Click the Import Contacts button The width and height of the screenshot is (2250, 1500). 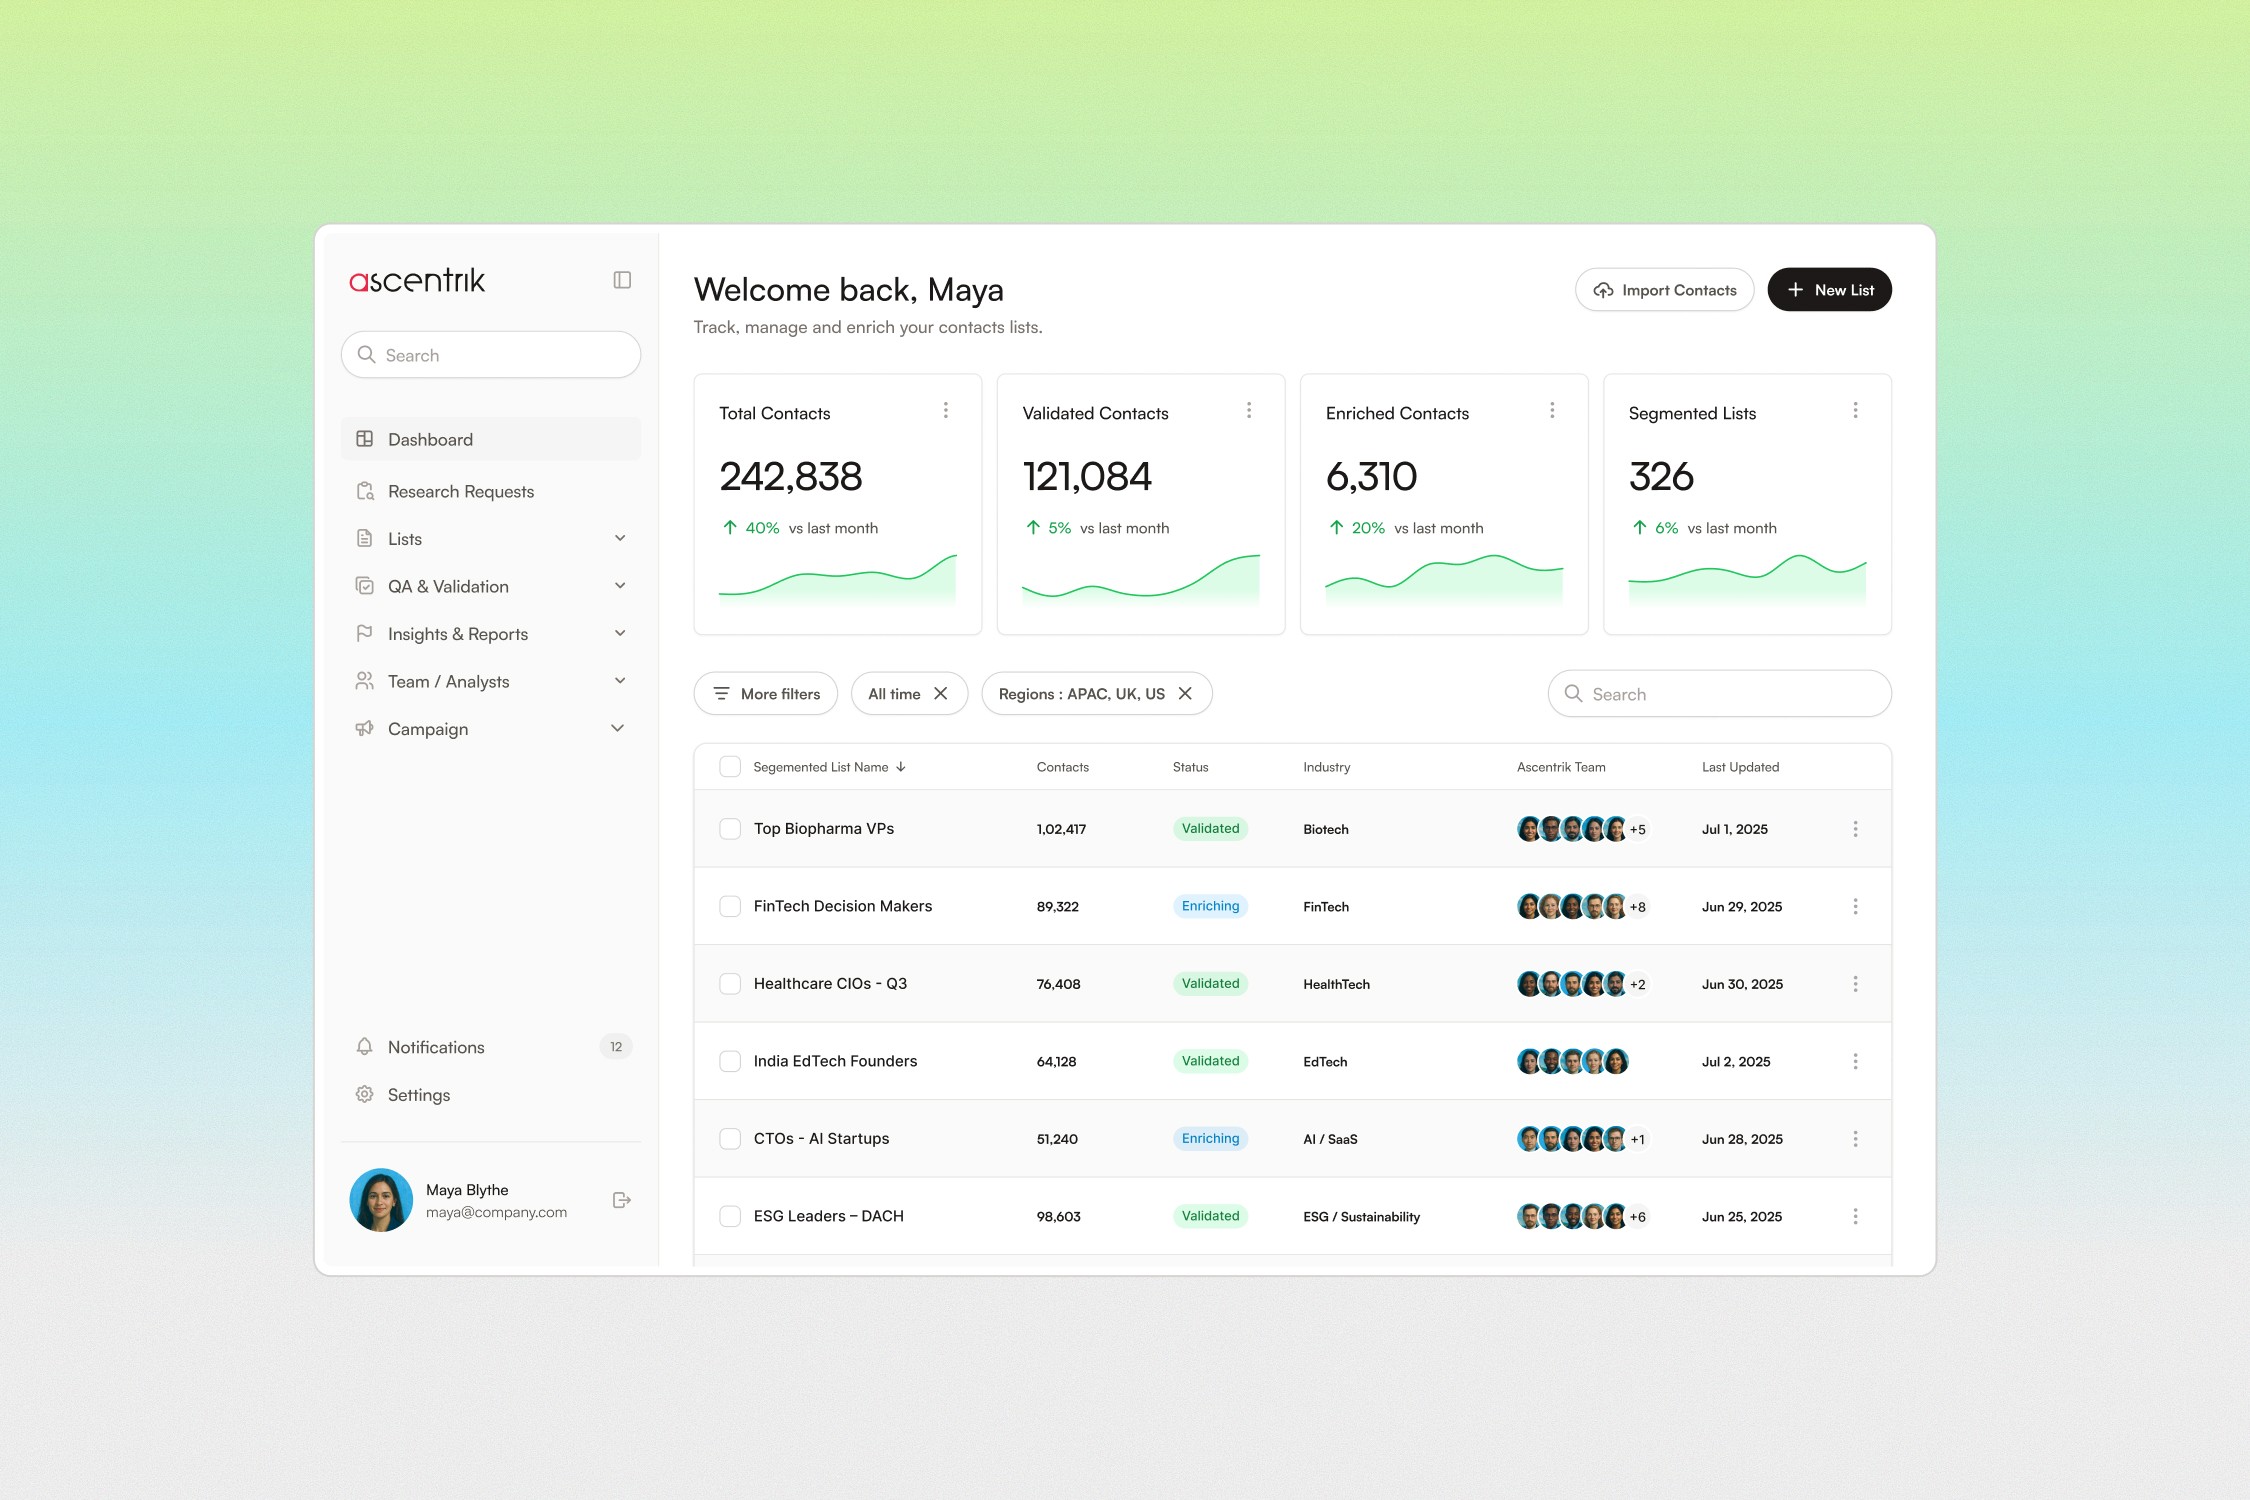tap(1664, 290)
